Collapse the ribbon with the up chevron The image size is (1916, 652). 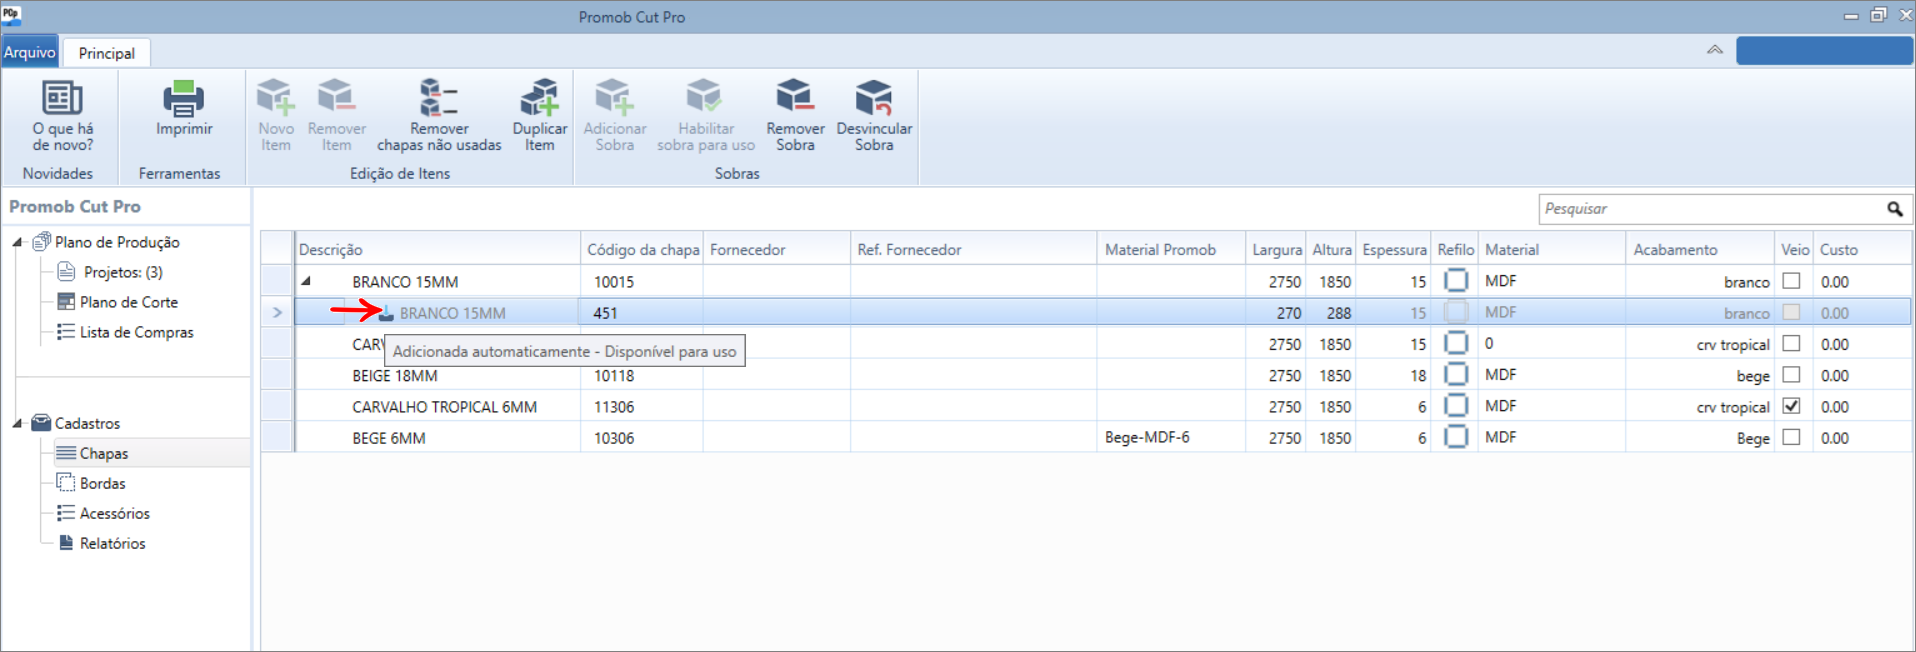pyautogui.click(x=1715, y=50)
